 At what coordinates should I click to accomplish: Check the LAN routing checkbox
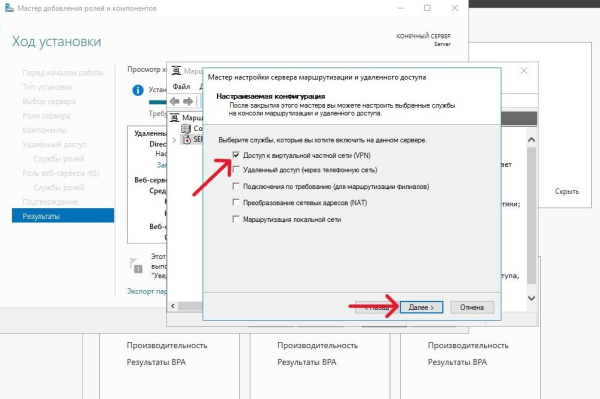(x=236, y=219)
